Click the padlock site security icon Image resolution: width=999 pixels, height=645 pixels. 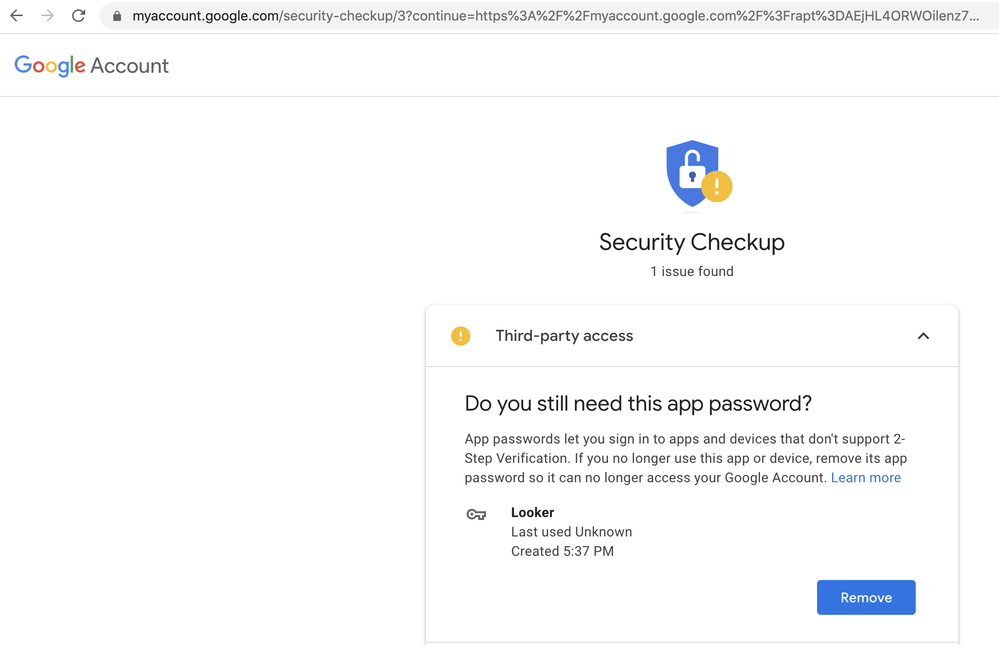click(117, 16)
